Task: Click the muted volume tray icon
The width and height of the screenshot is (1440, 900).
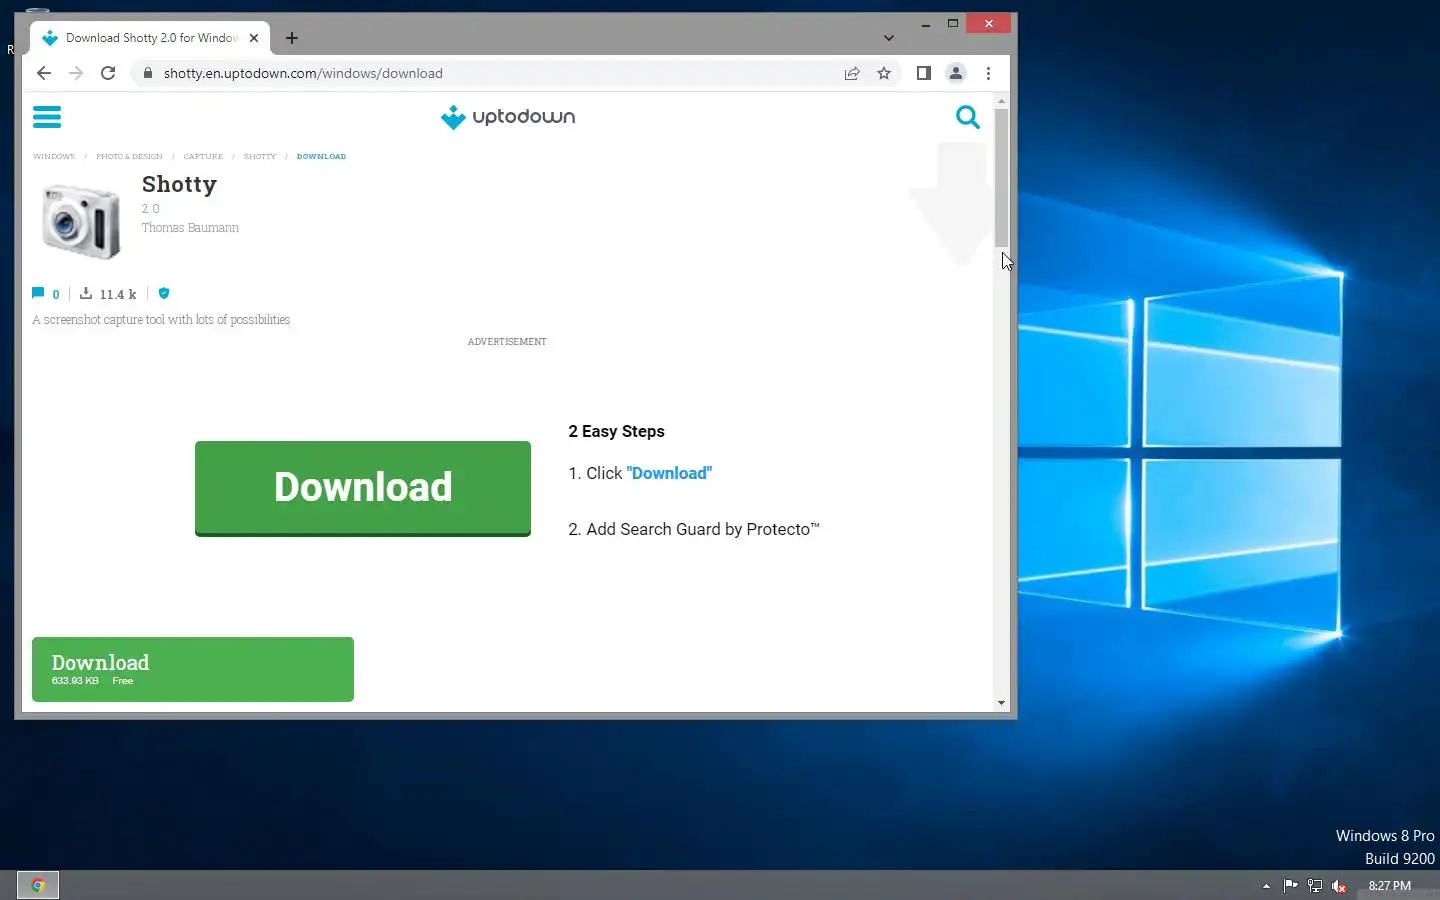Action: coord(1339,886)
